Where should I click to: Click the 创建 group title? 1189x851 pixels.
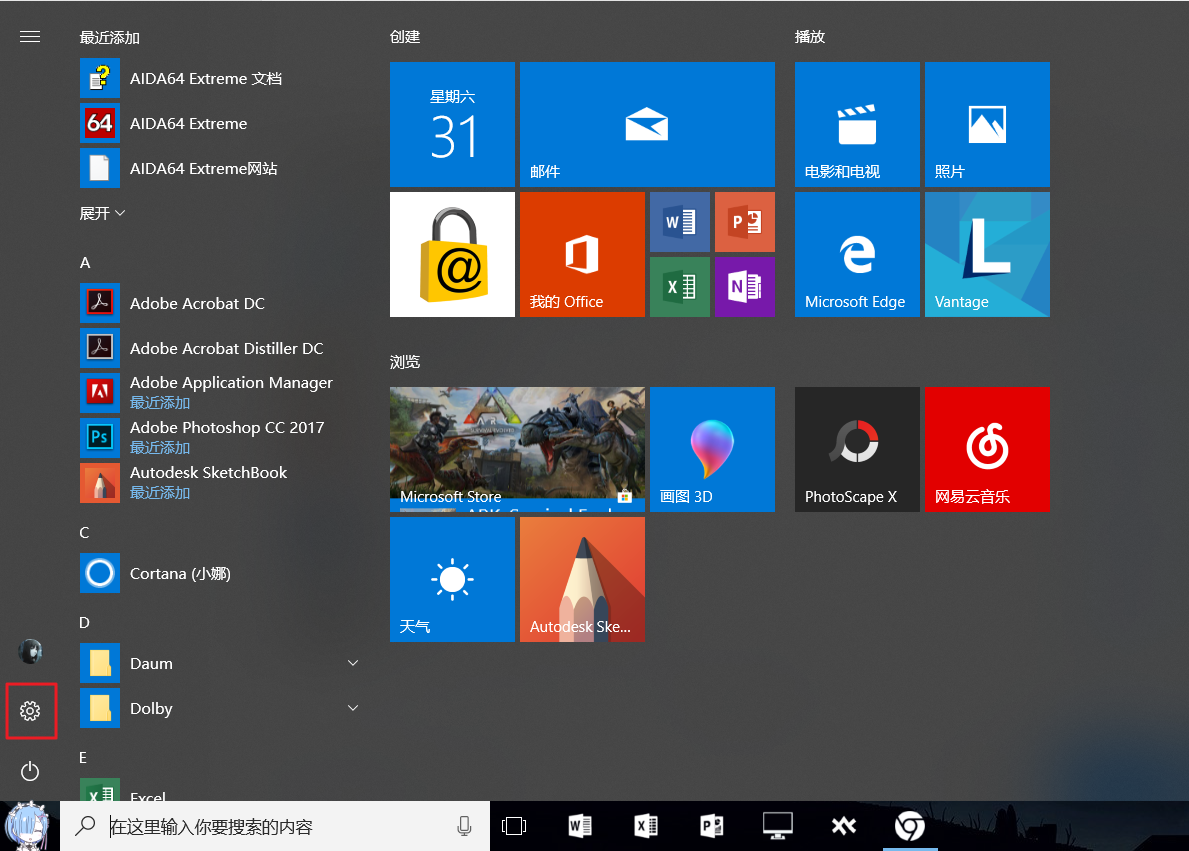(405, 36)
